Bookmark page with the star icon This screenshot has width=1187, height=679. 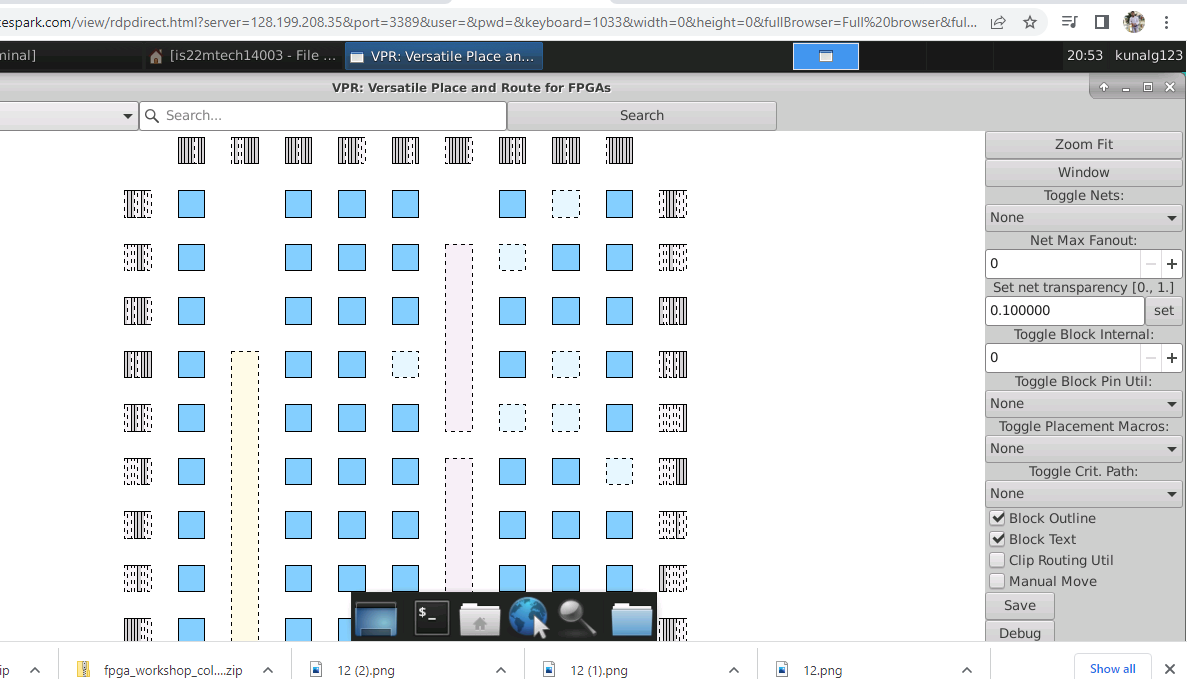coord(1030,22)
